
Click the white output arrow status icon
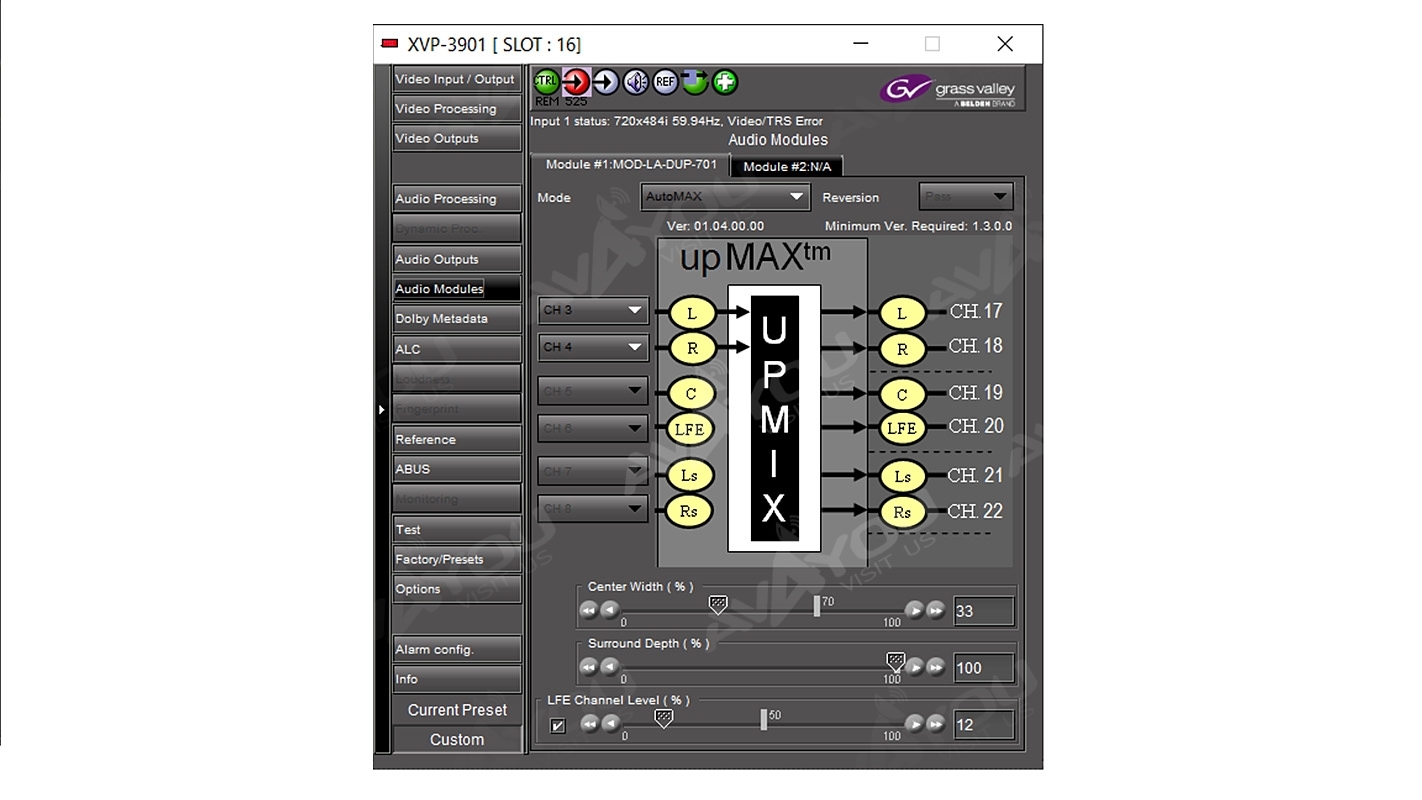606,82
